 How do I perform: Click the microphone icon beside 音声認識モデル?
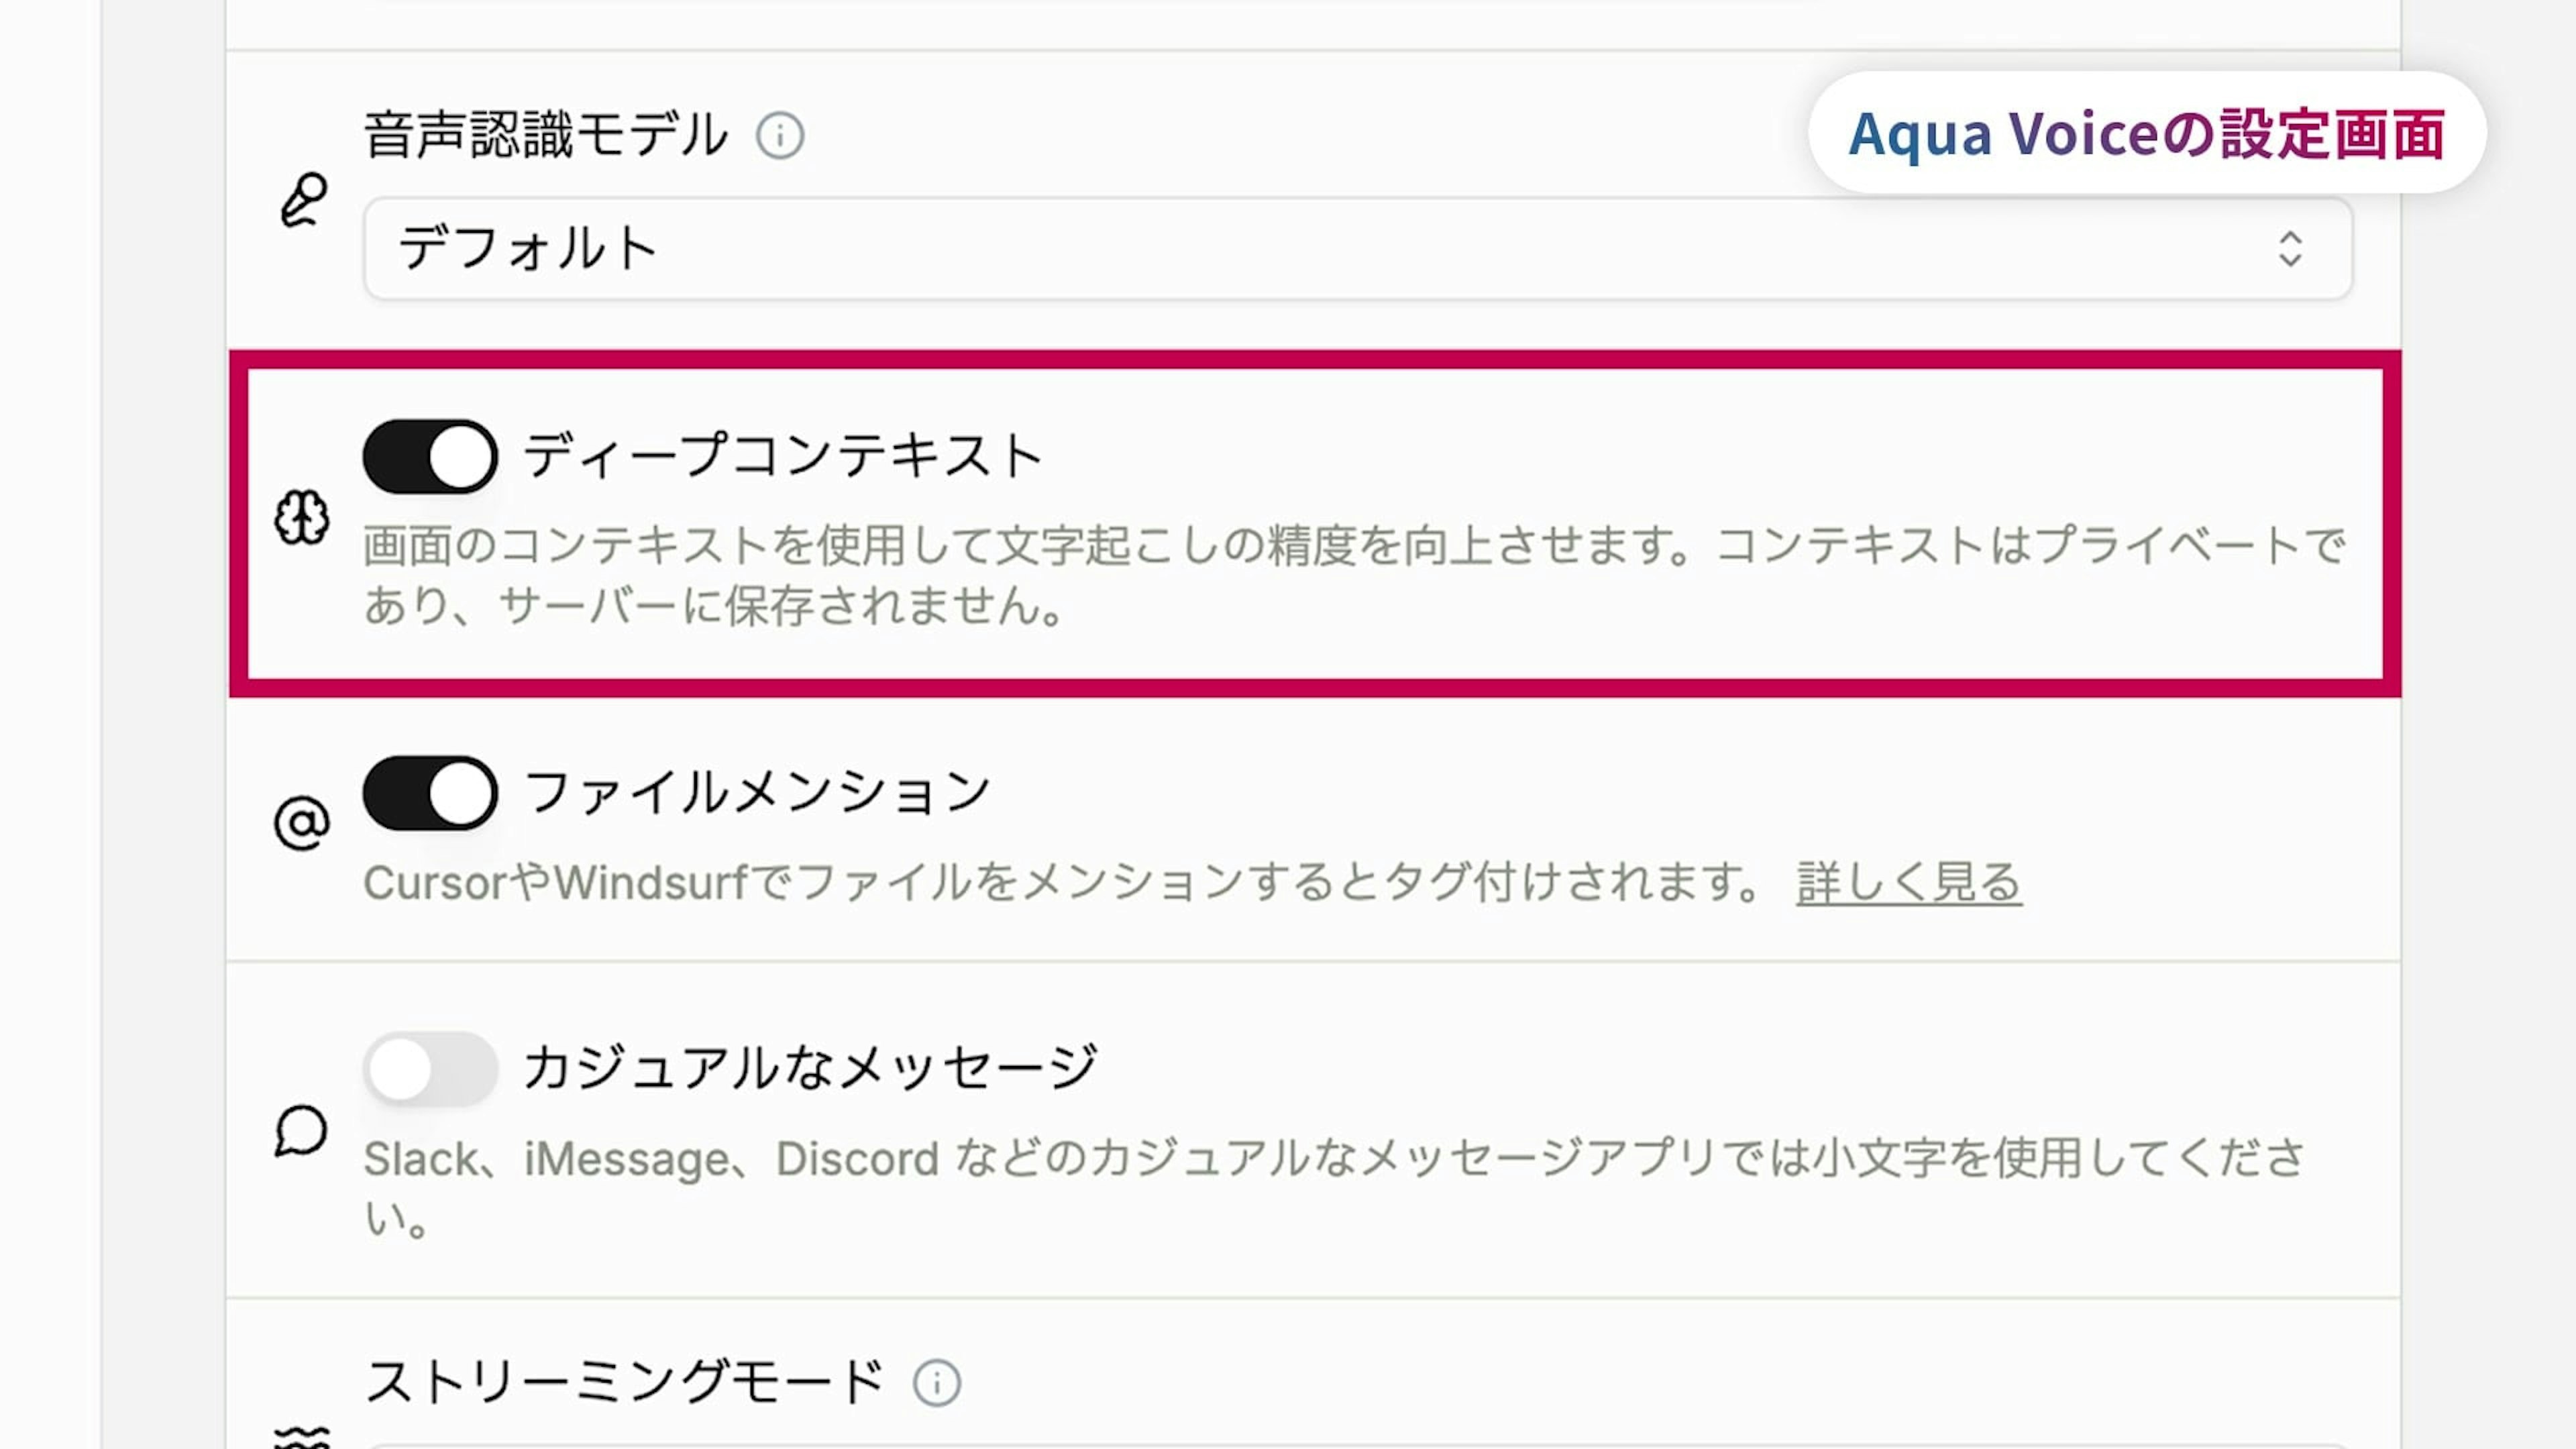pos(303,200)
